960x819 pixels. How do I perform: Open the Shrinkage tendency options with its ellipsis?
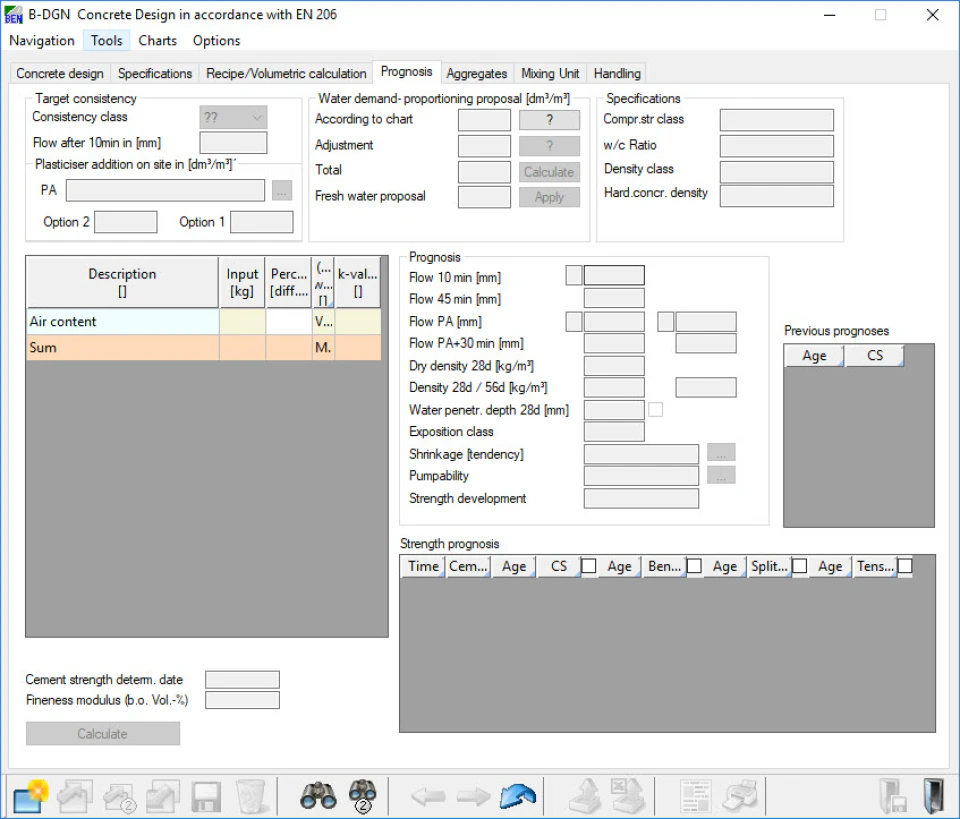pyautogui.click(x=721, y=452)
